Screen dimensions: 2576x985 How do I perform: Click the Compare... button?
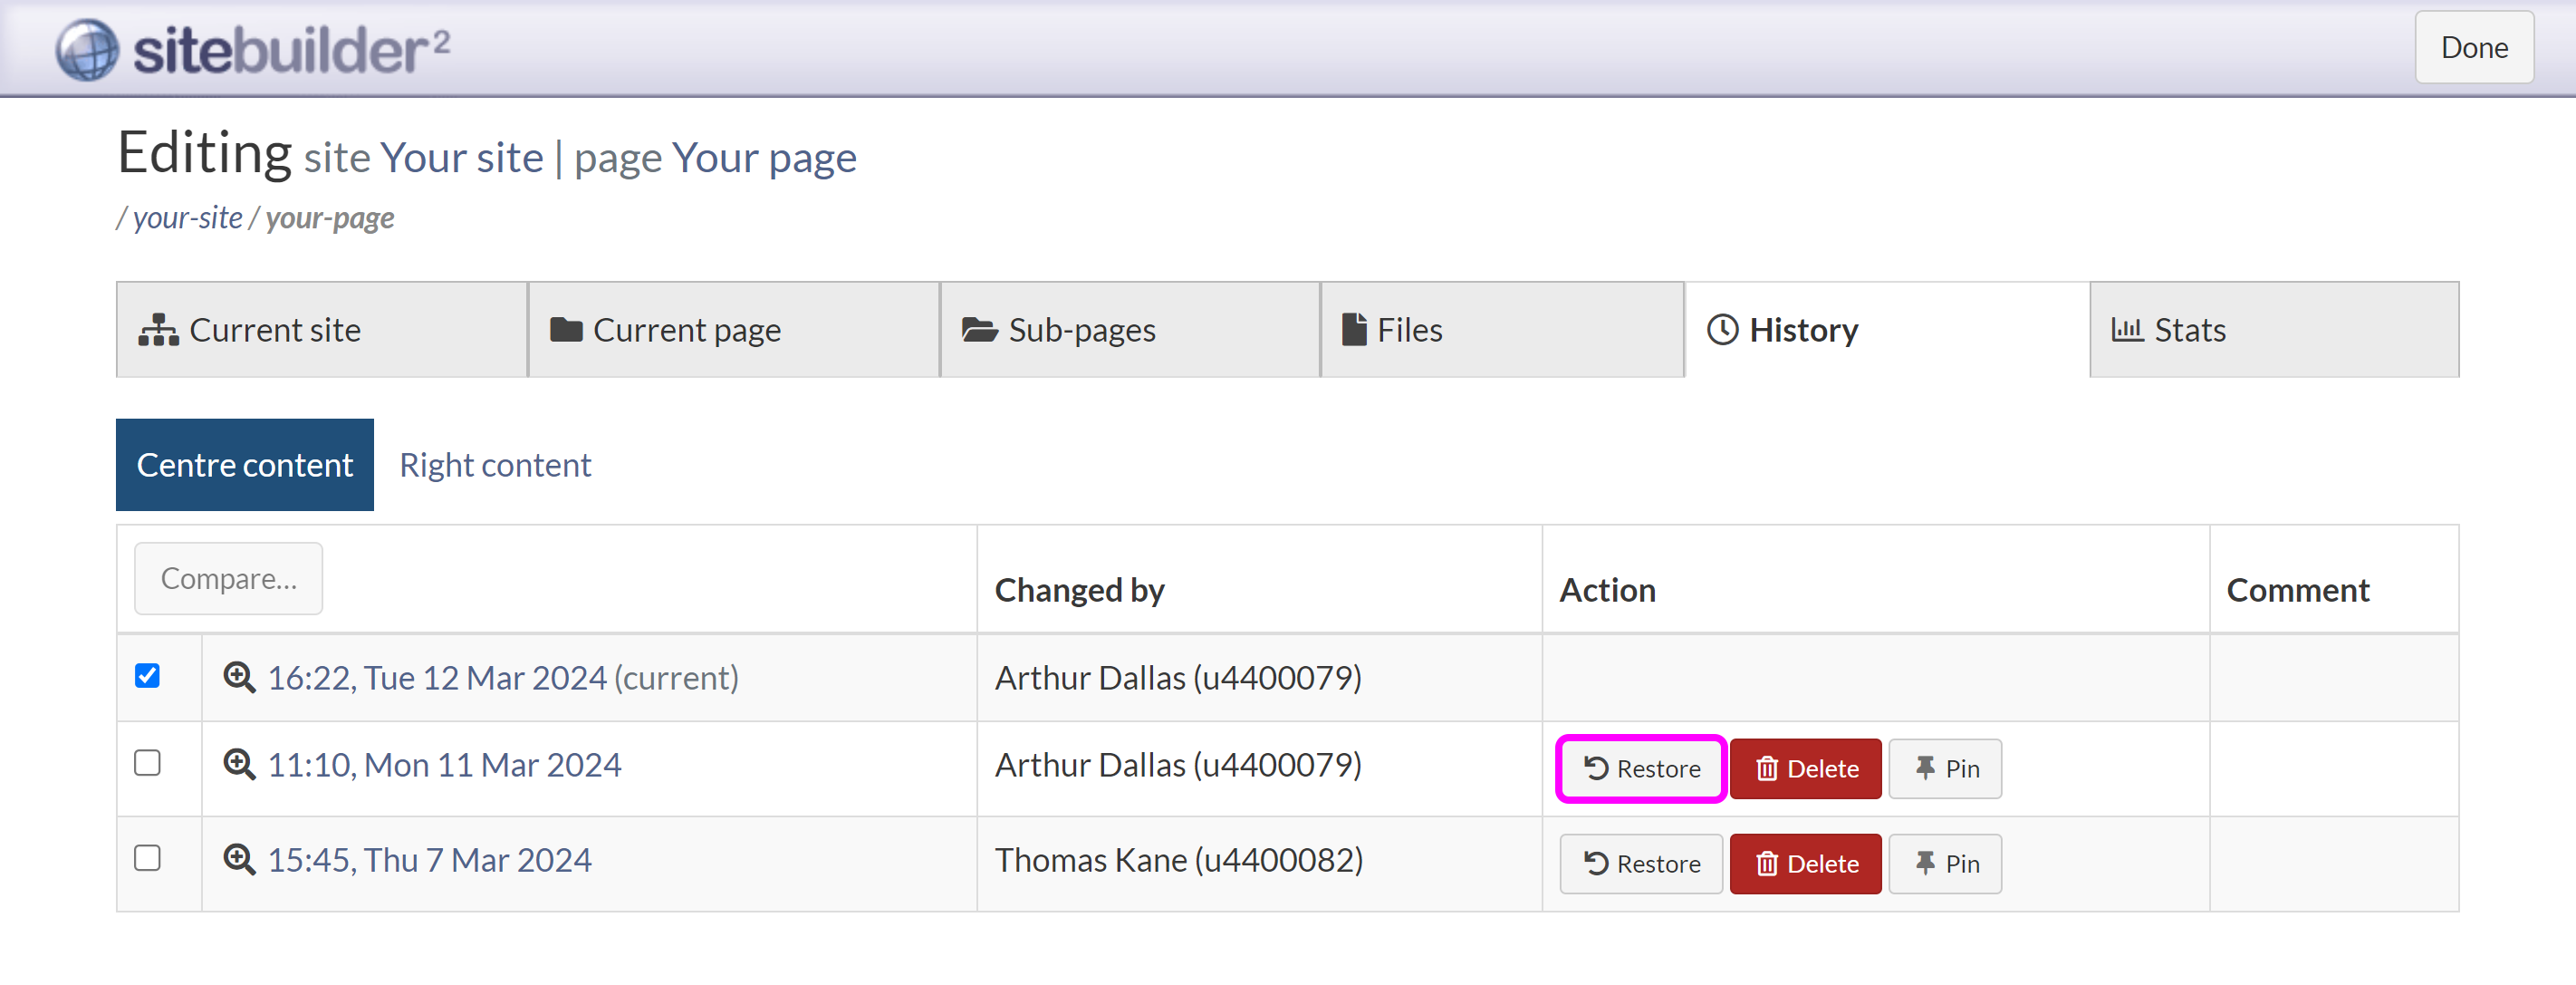(228, 578)
